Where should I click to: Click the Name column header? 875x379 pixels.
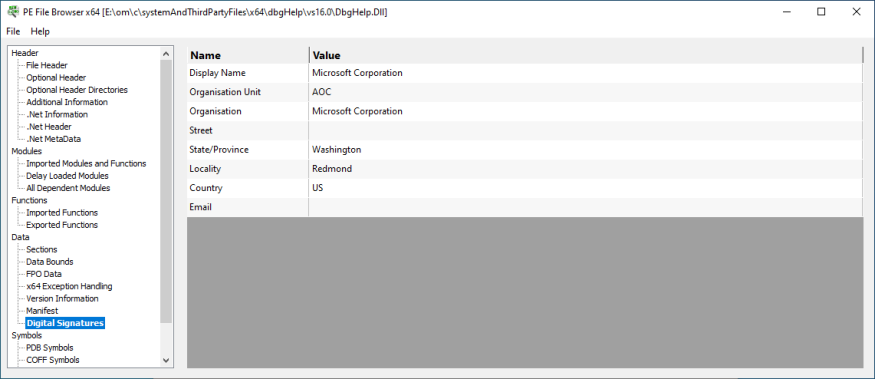pos(248,55)
